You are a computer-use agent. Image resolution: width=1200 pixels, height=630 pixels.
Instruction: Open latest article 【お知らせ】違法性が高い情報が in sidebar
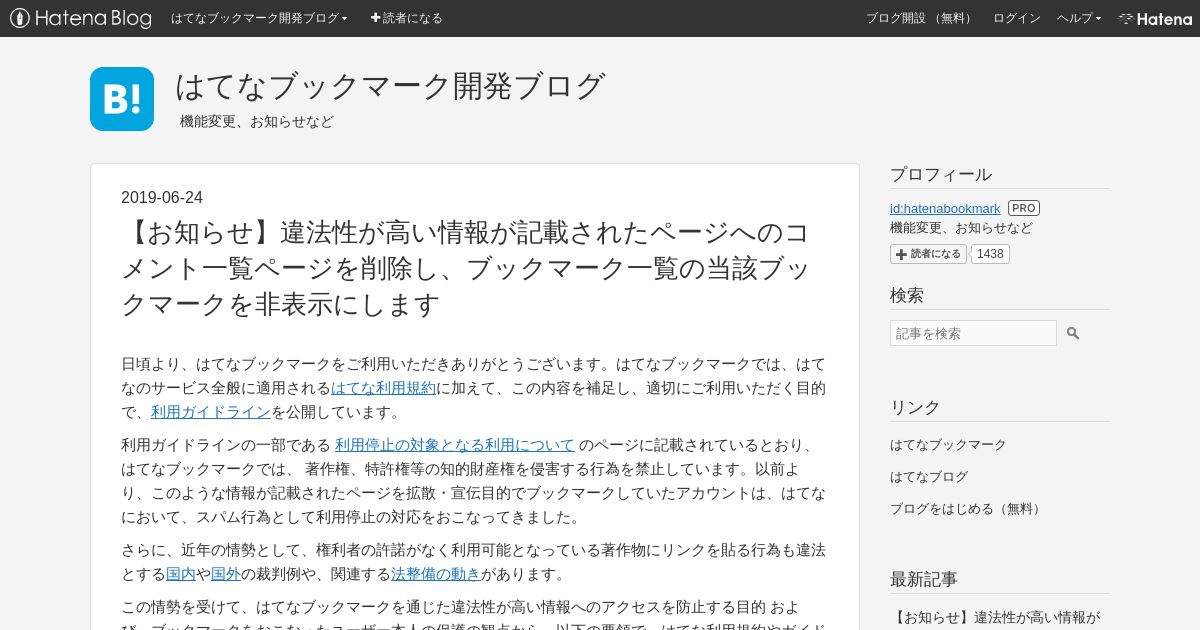[x=995, y=617]
